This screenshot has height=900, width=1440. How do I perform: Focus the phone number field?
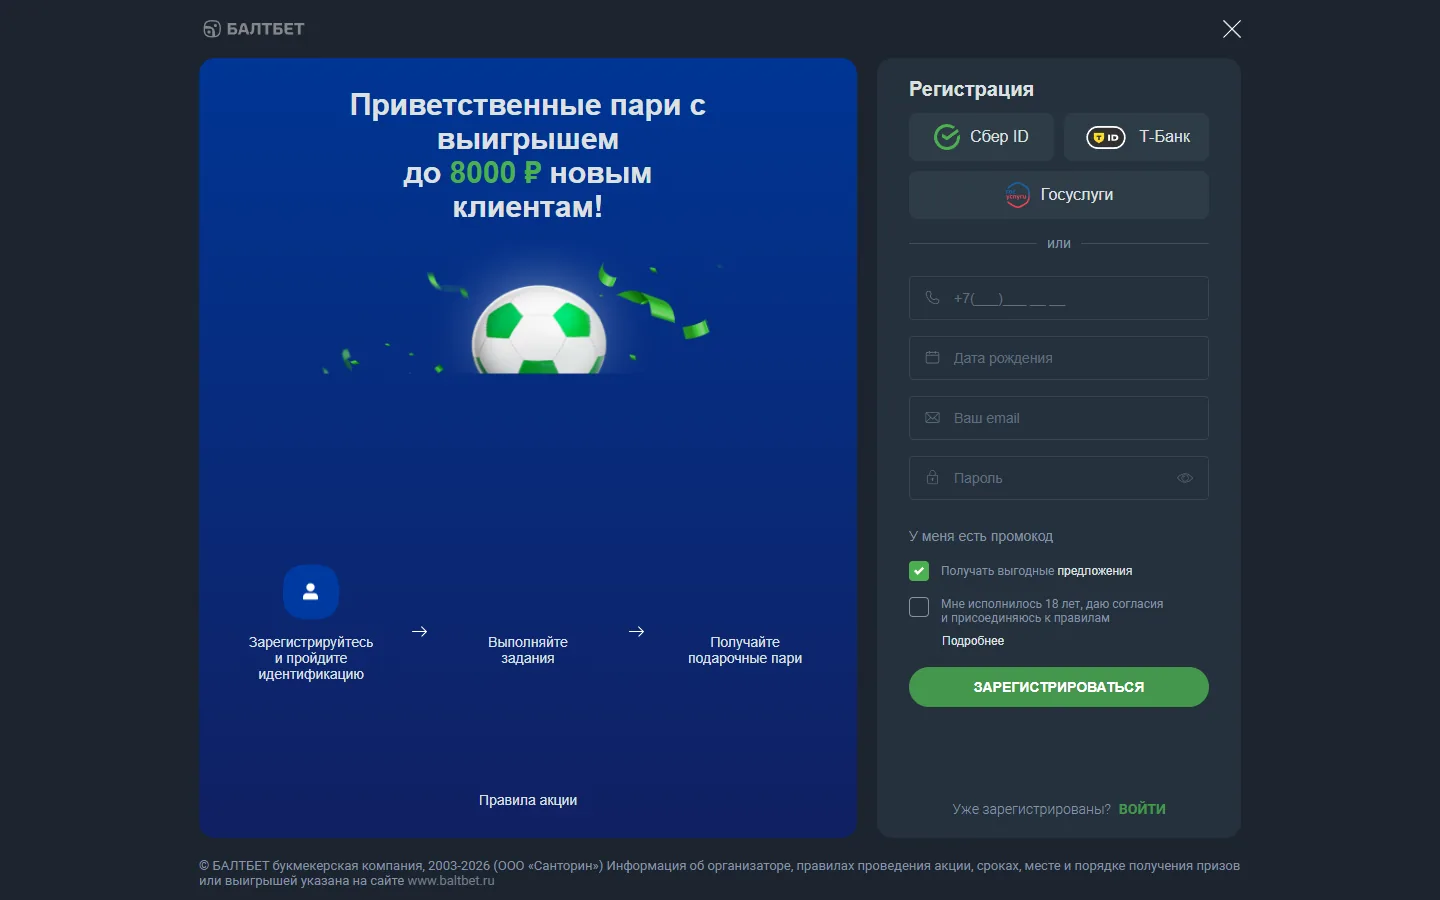pyautogui.click(x=1059, y=298)
